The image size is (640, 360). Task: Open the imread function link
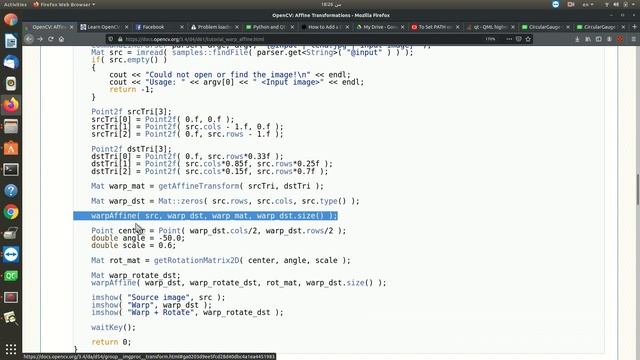pos(149,52)
